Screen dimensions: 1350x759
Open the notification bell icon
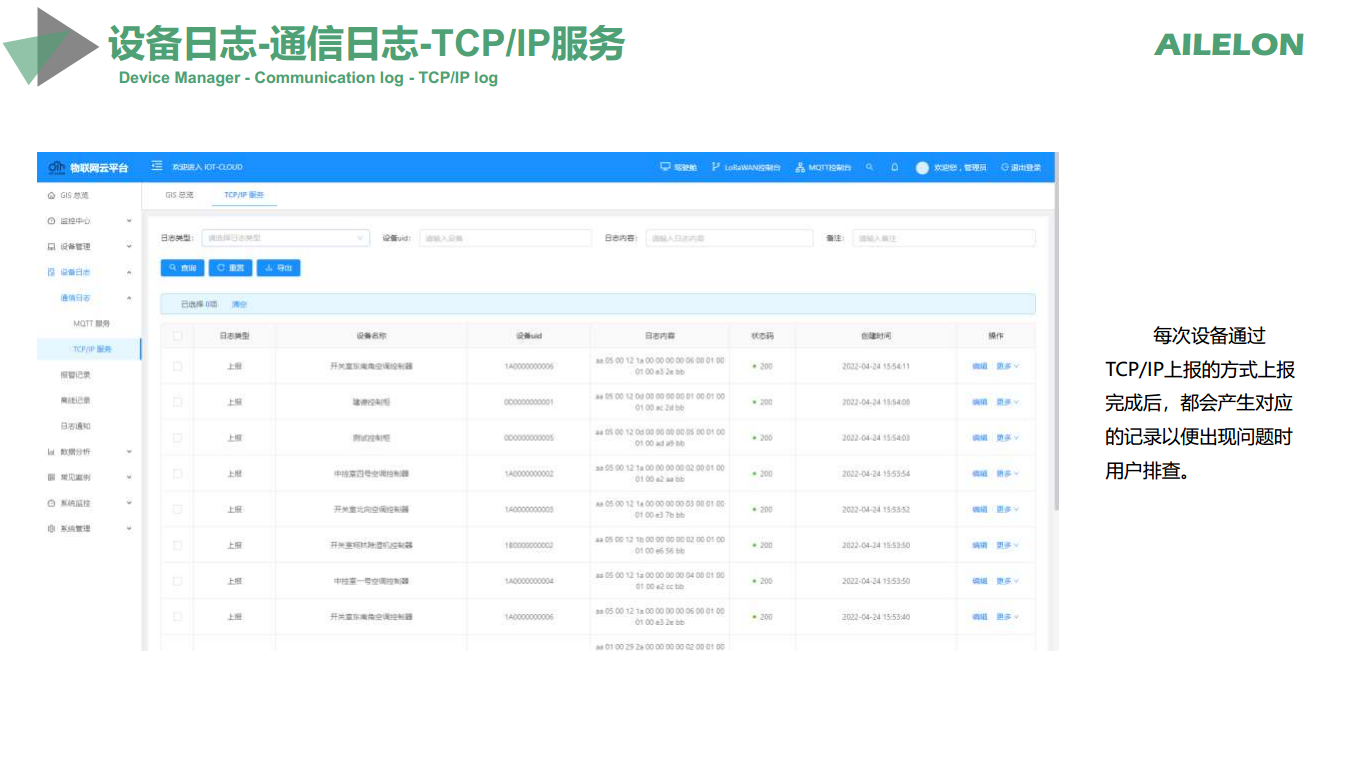pyautogui.click(x=895, y=167)
